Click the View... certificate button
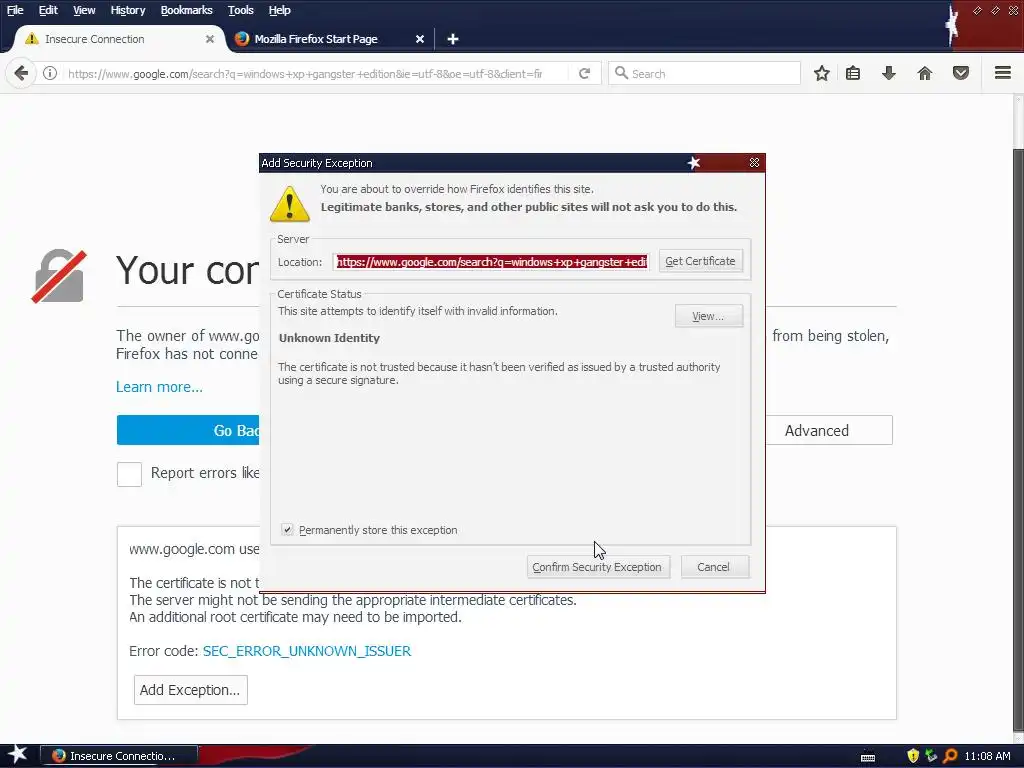1024x768 pixels. 709,316
